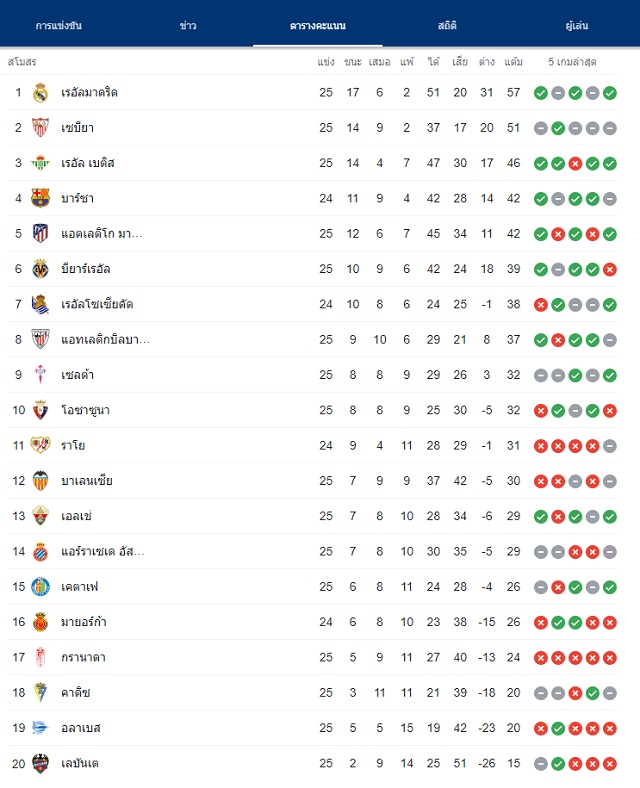Click the Real Betis club crest

pos(40,163)
